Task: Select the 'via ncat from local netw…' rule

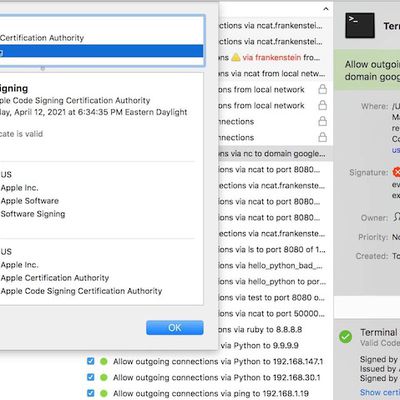Action: click(x=275, y=73)
